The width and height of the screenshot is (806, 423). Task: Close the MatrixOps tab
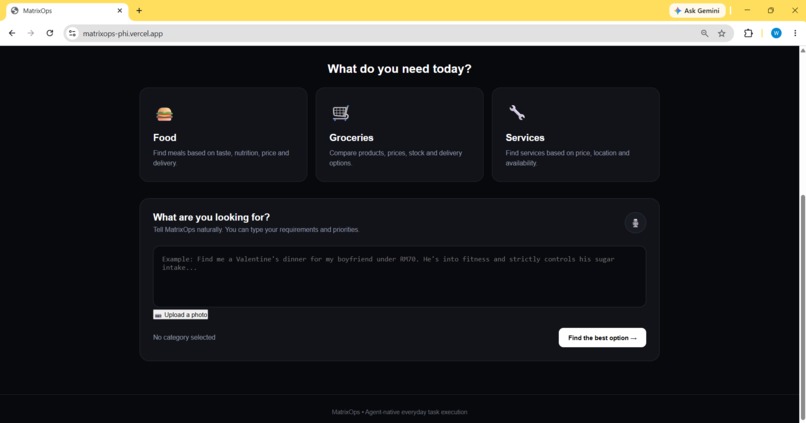[120, 11]
